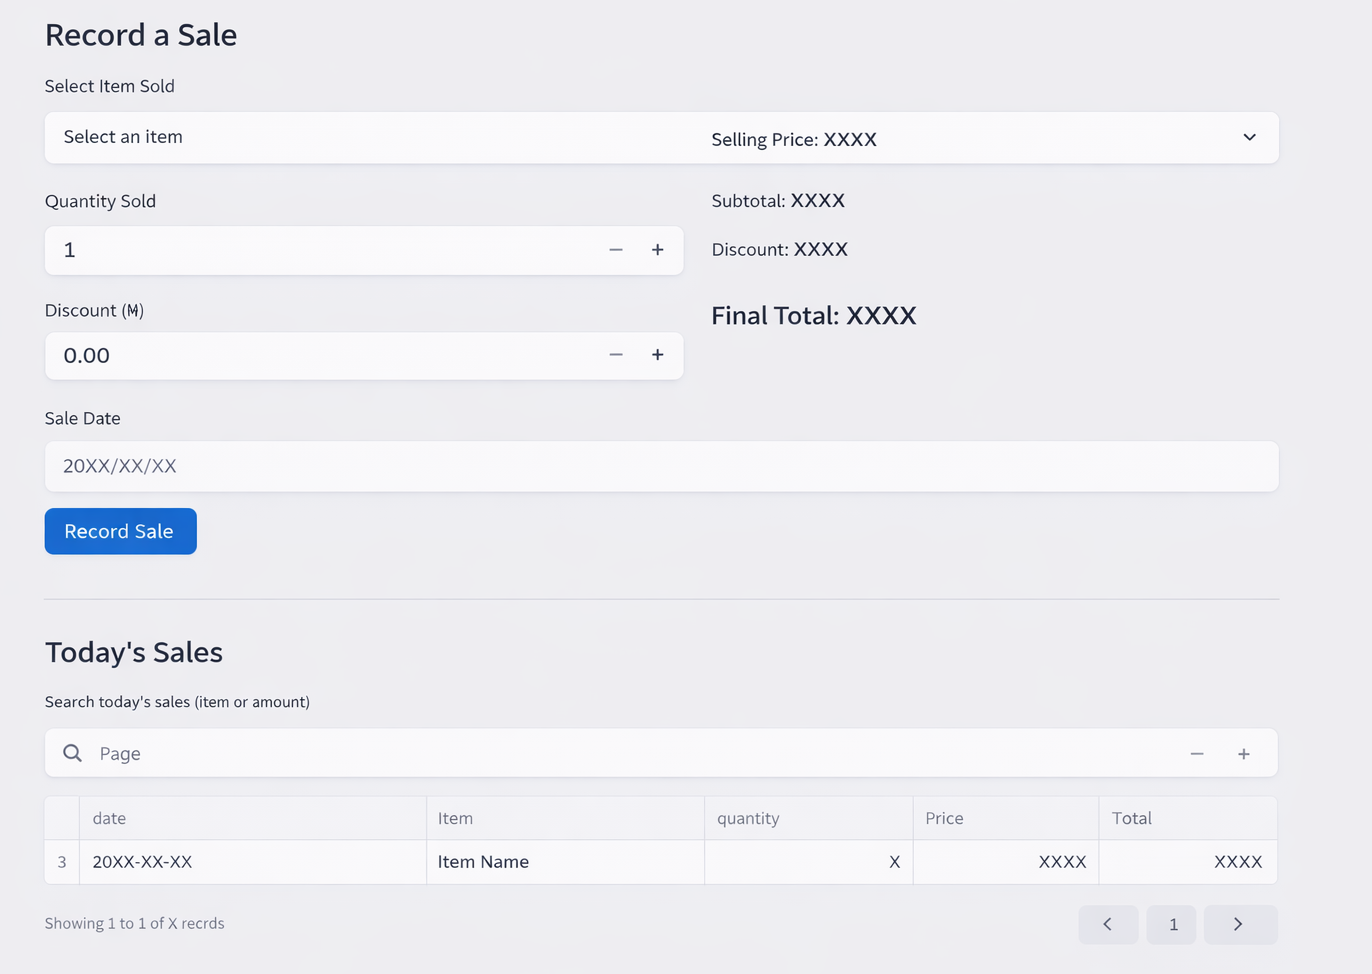Open the Select an item dropdown
Viewport: 1372px width, 974px height.
point(660,138)
